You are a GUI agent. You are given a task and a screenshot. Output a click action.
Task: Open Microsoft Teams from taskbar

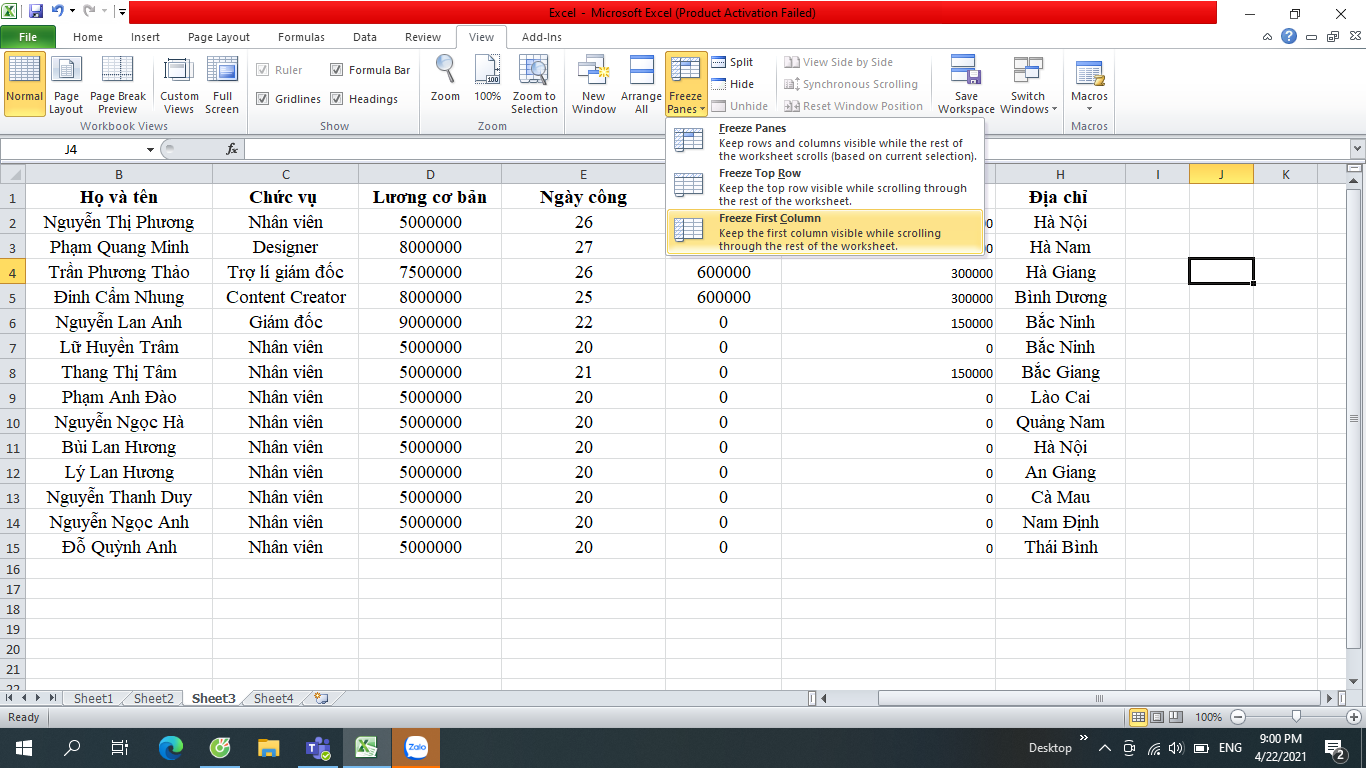pos(318,748)
